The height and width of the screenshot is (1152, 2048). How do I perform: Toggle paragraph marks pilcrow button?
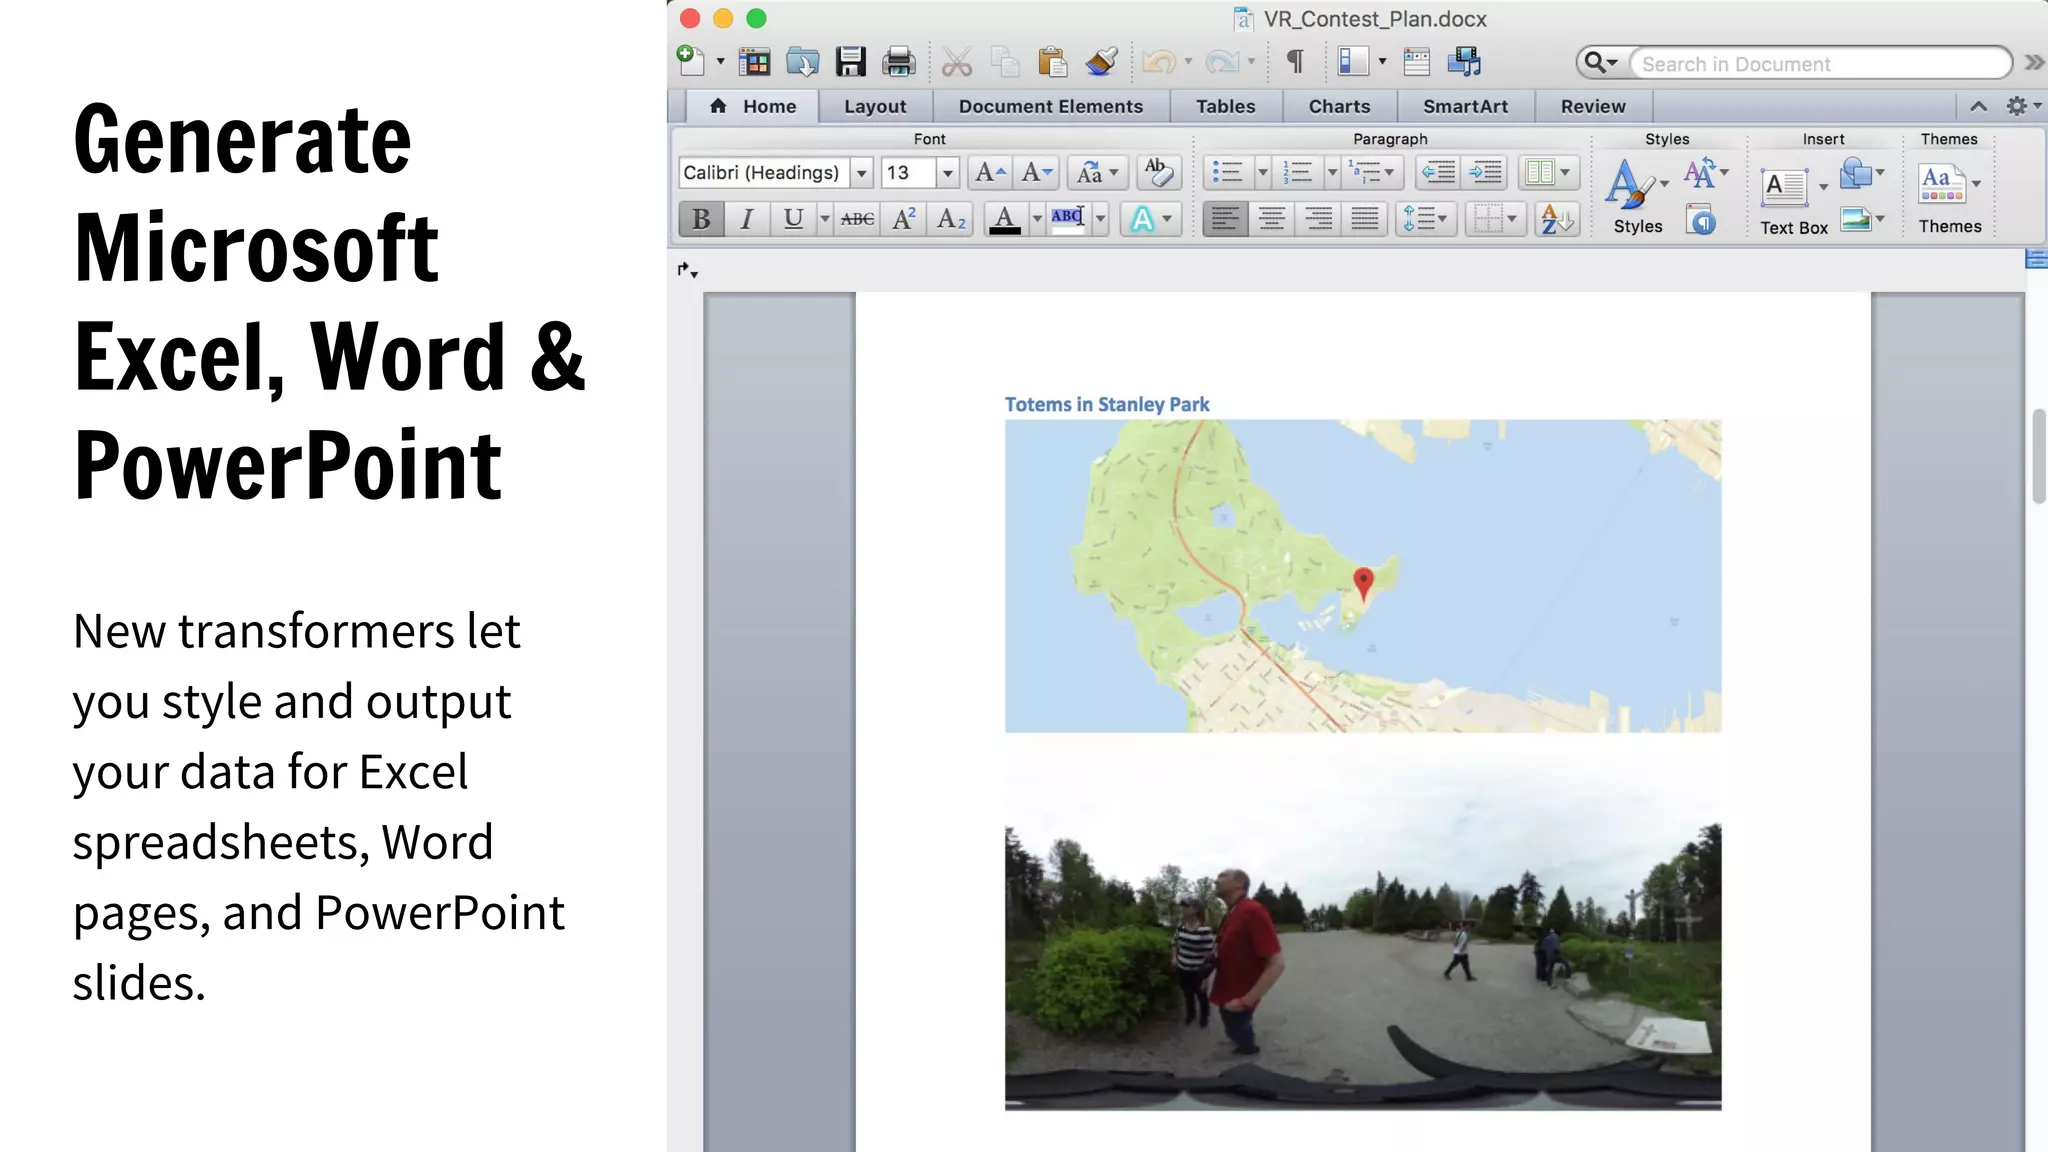point(1295,62)
